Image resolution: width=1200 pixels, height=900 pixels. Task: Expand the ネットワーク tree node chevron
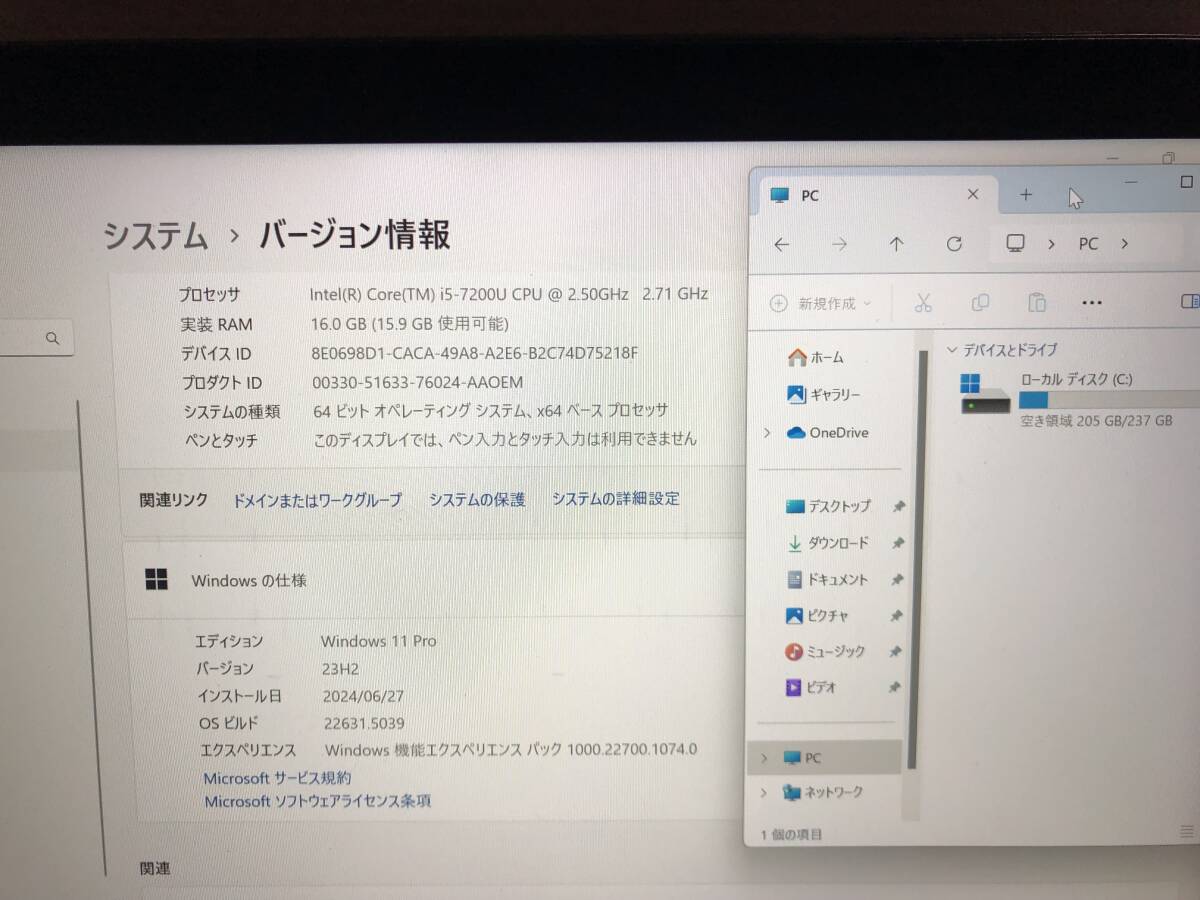(x=764, y=793)
